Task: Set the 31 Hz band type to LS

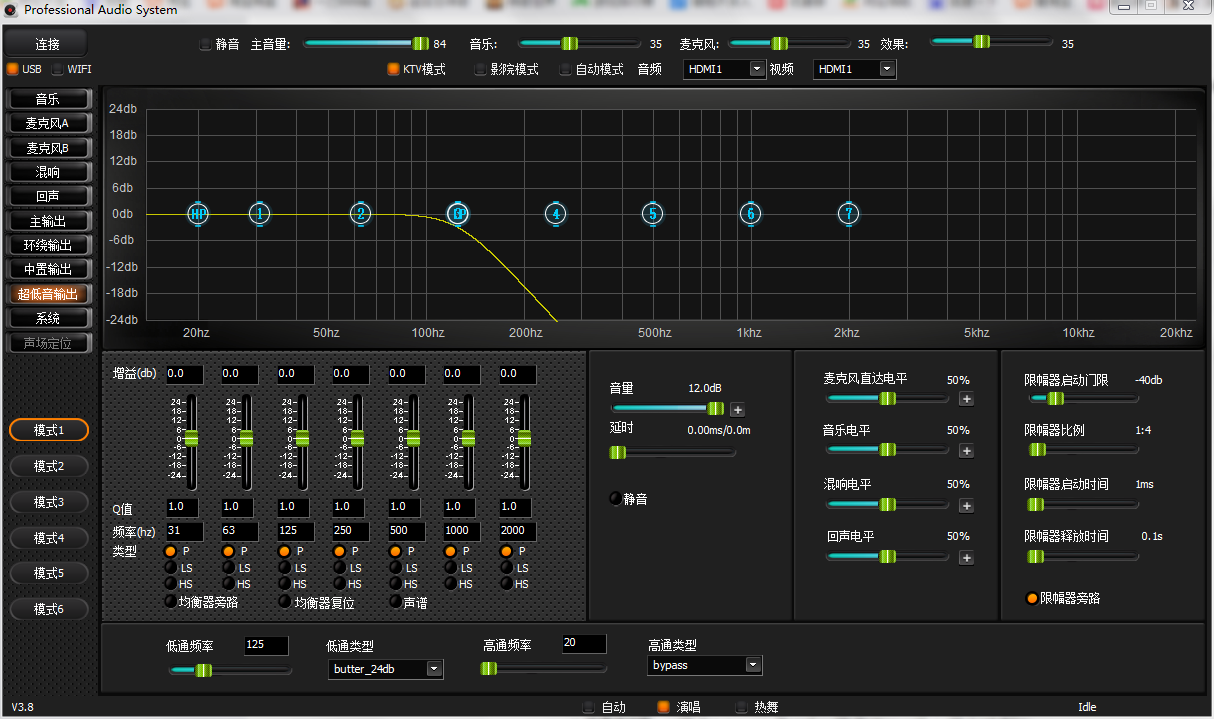Action: (171, 568)
